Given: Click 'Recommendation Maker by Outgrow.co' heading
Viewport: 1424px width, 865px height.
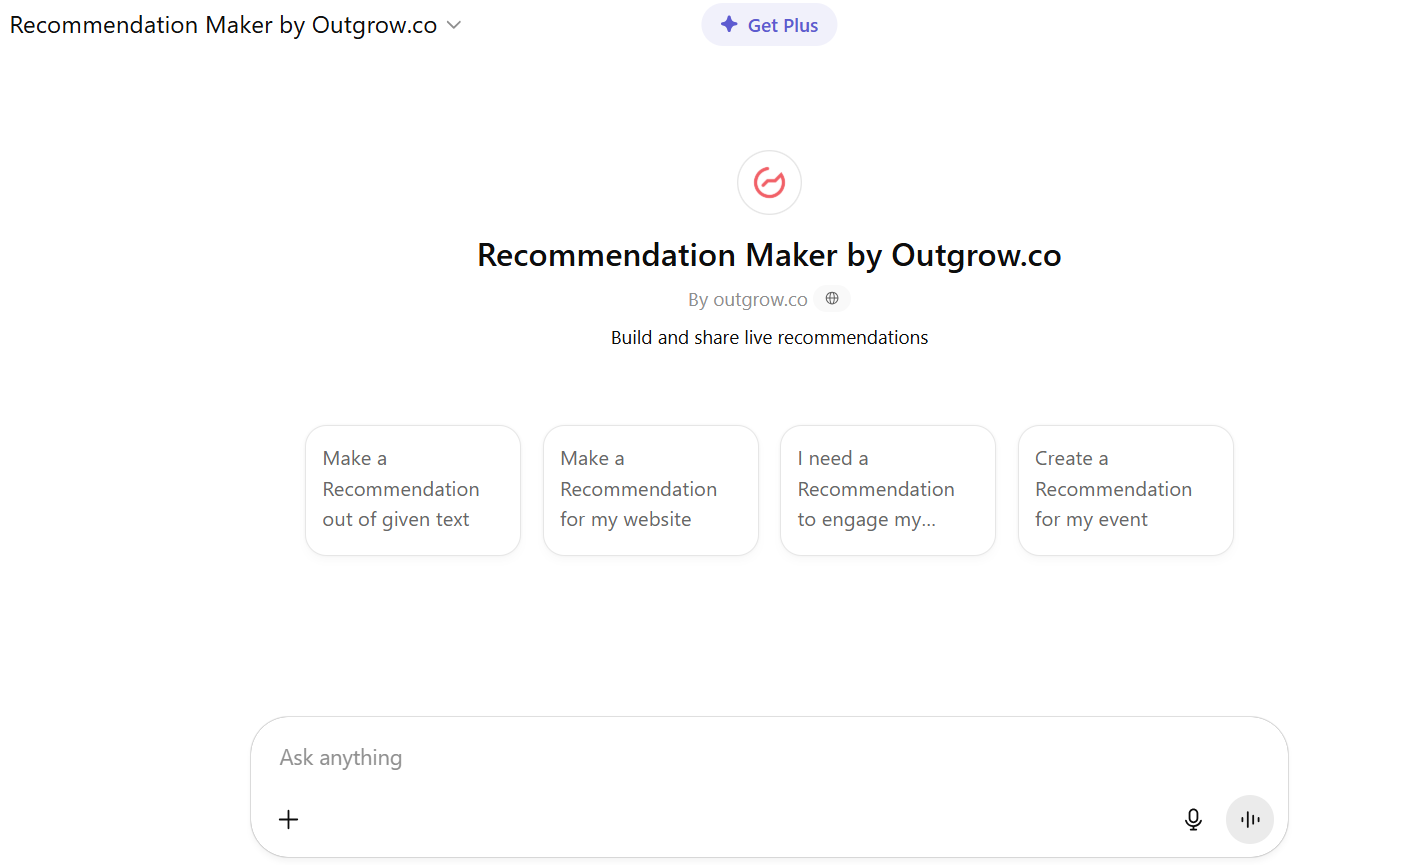Looking at the screenshot, I should point(769,255).
